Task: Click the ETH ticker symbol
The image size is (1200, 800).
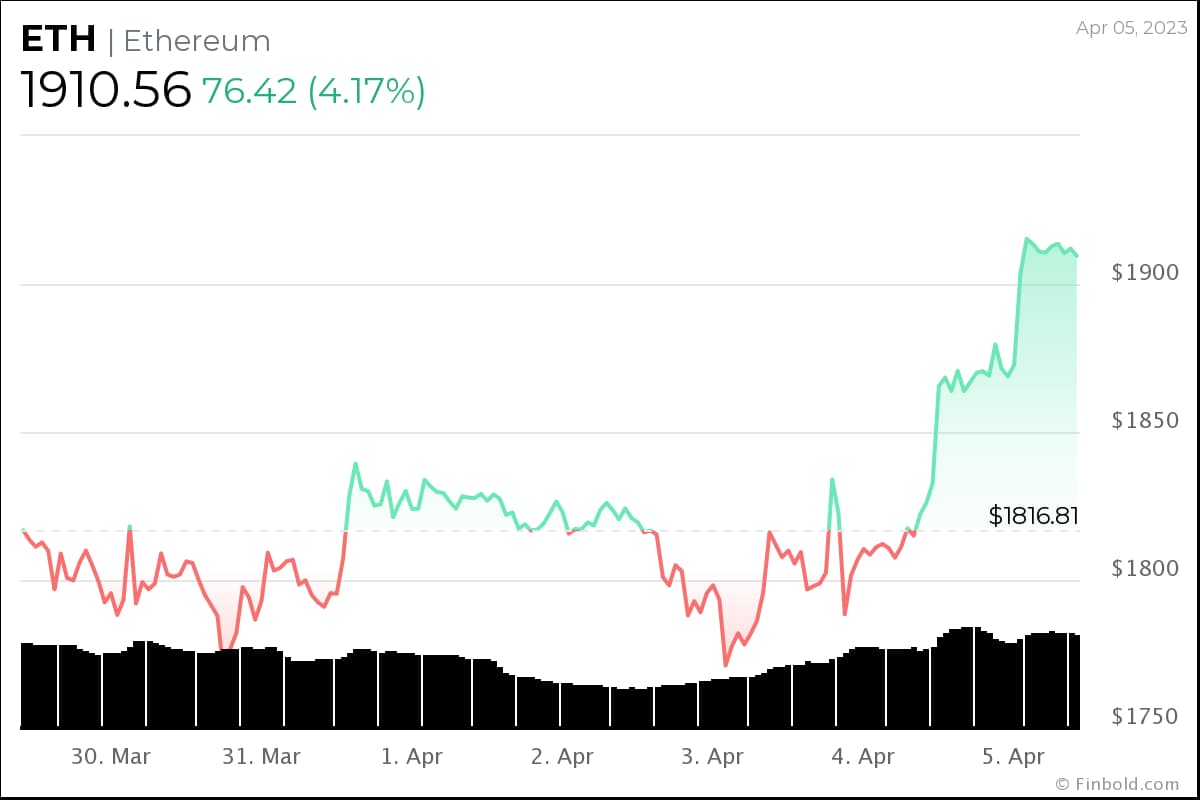Action: click(58, 41)
